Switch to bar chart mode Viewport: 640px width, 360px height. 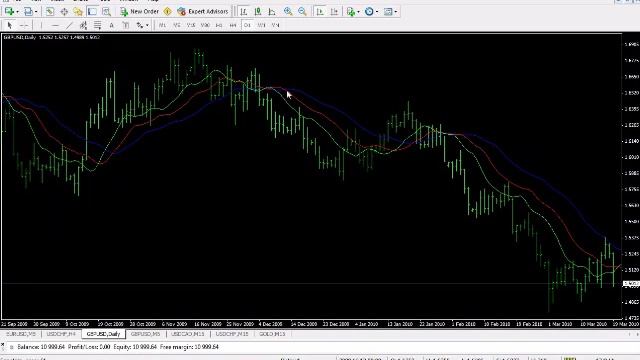tap(244, 11)
